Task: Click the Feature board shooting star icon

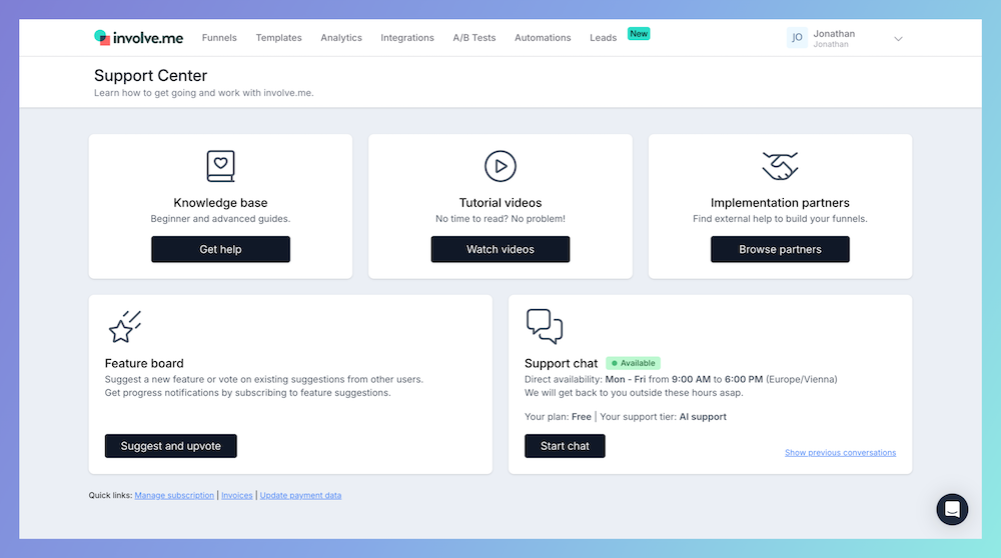Action: point(125,327)
